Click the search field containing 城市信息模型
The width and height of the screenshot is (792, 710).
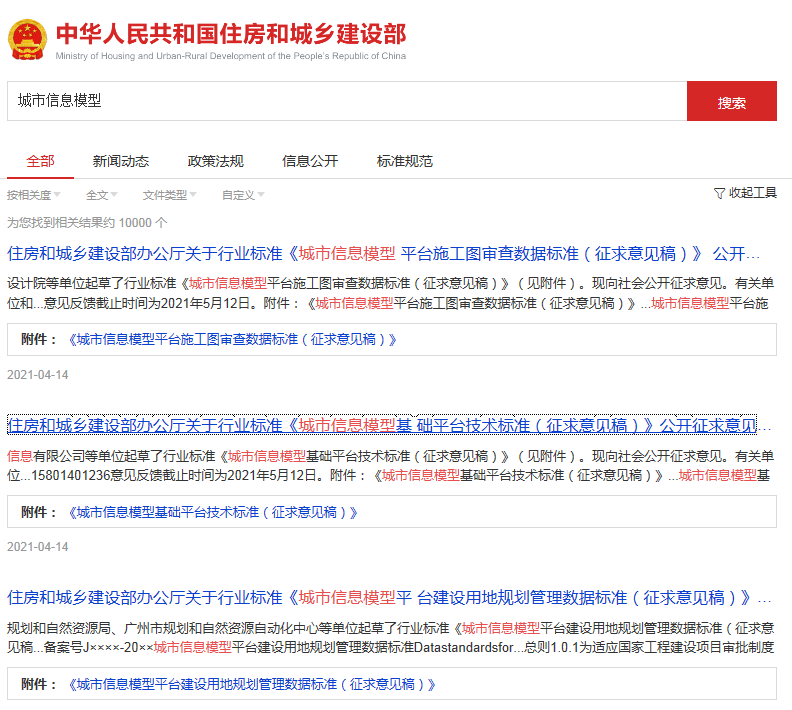coord(346,101)
